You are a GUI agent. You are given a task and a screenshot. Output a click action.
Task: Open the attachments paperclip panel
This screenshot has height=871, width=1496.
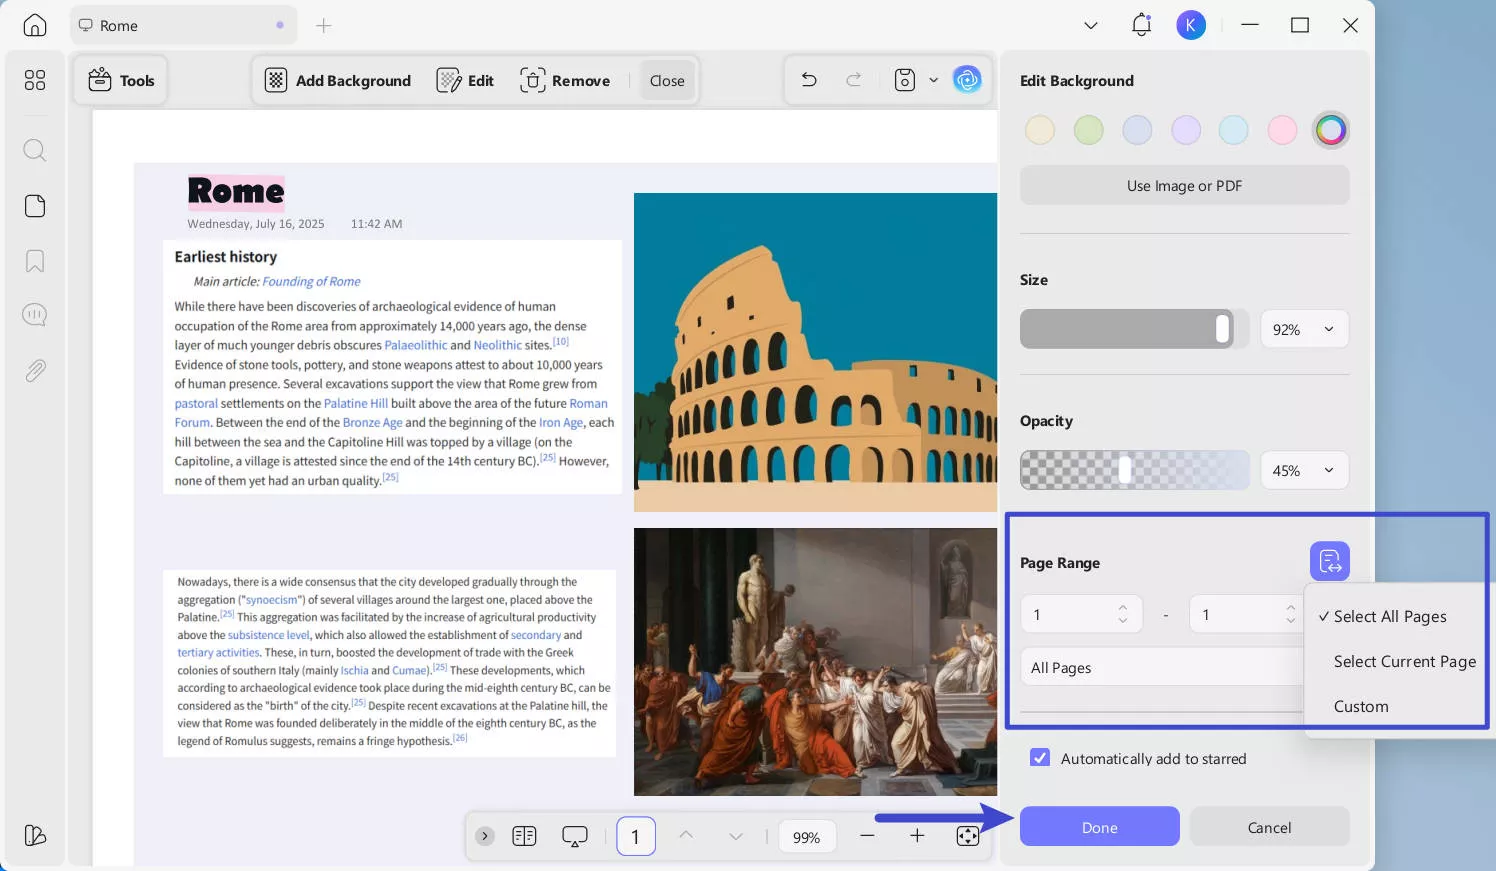(35, 371)
